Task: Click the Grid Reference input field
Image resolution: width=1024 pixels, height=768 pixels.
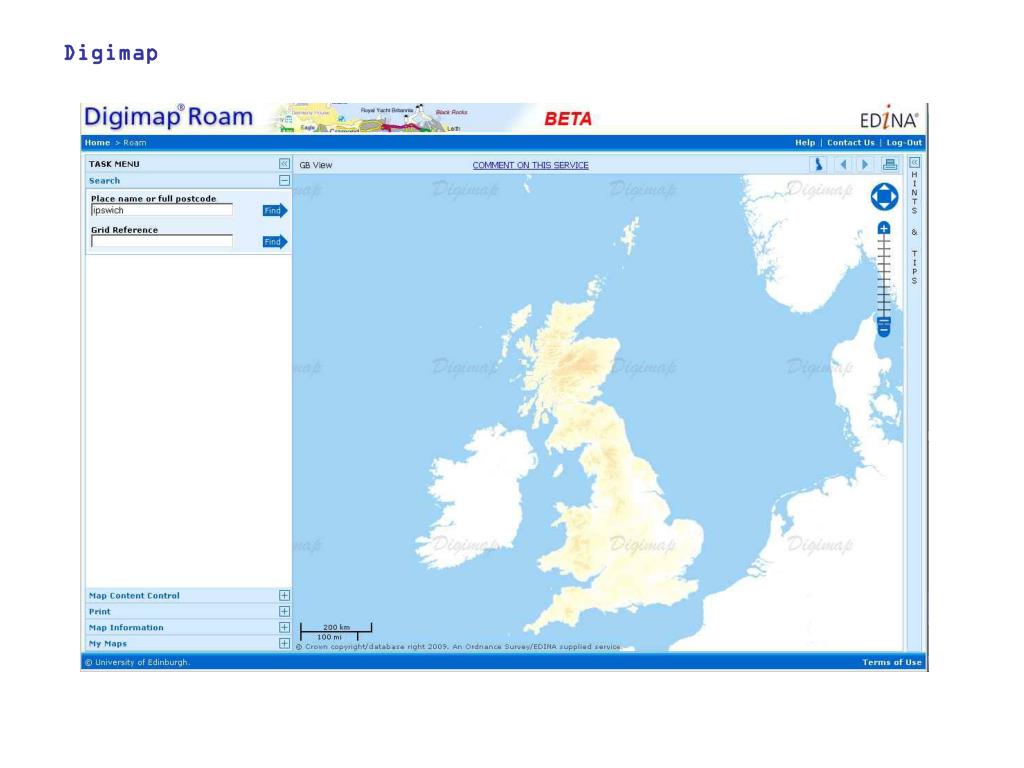Action: point(161,242)
